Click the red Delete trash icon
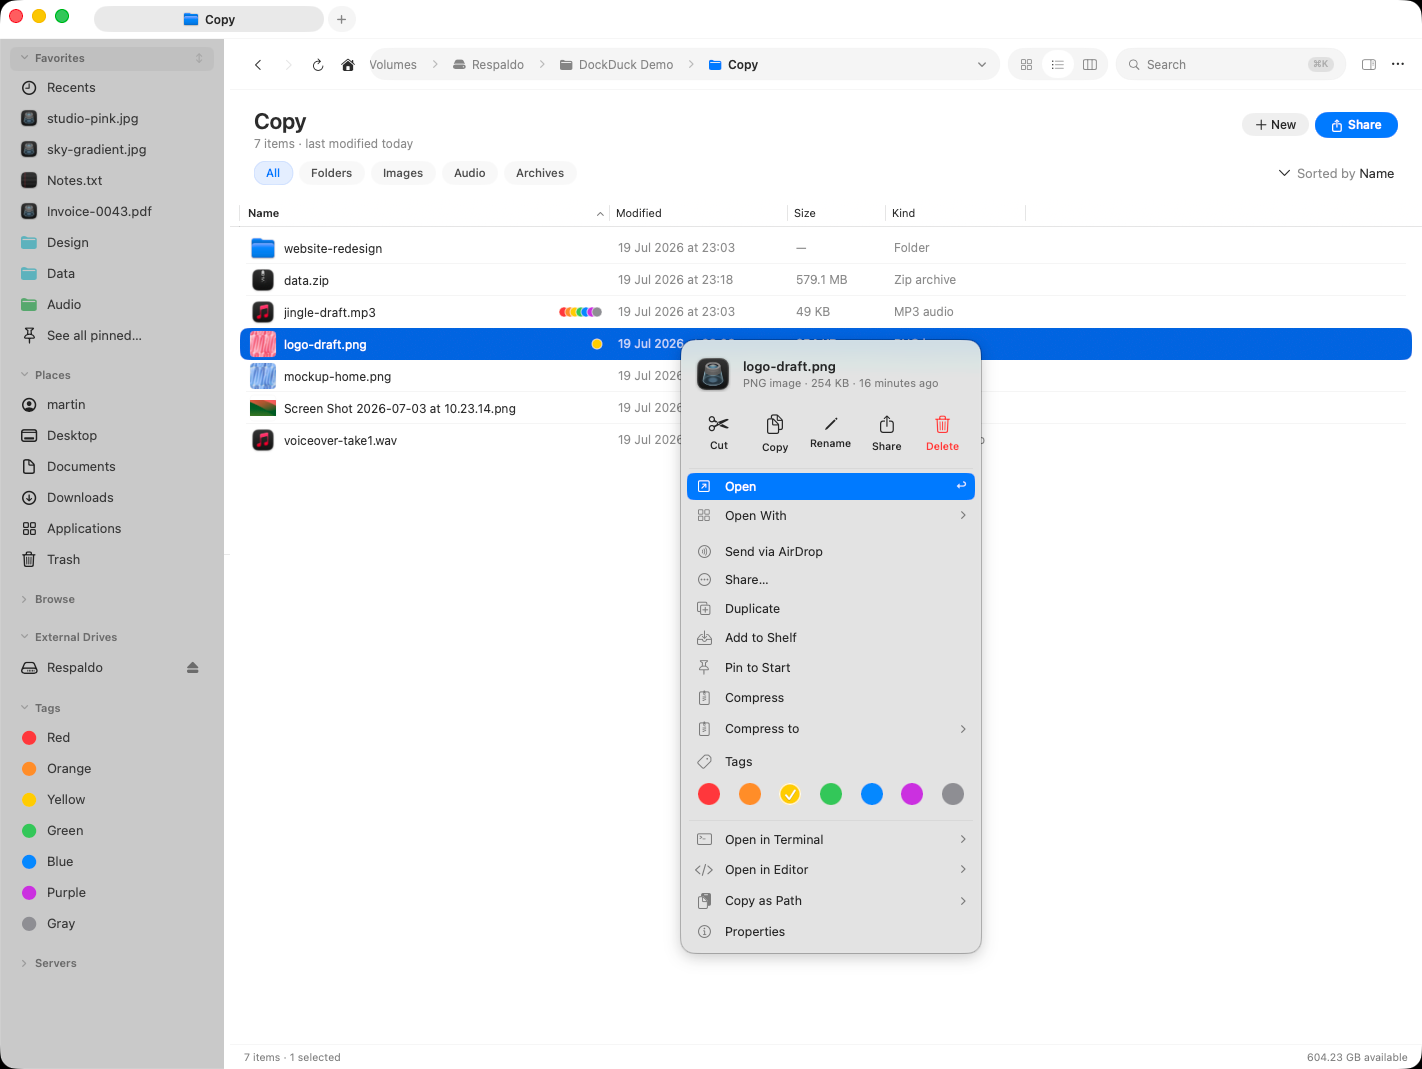1422x1069 pixels. 942,424
